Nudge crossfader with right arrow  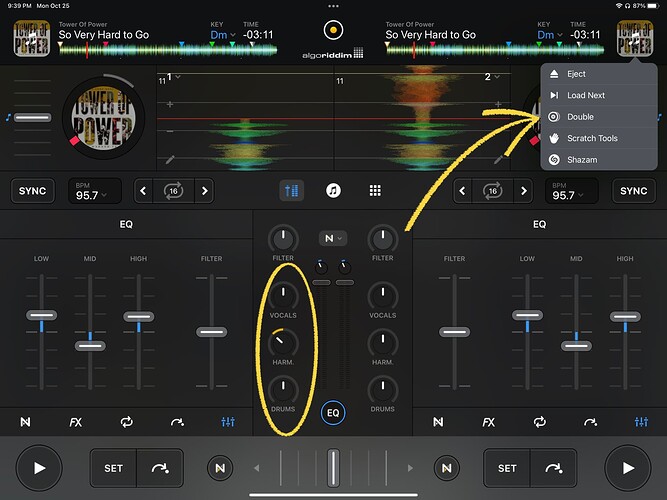click(x=410, y=468)
